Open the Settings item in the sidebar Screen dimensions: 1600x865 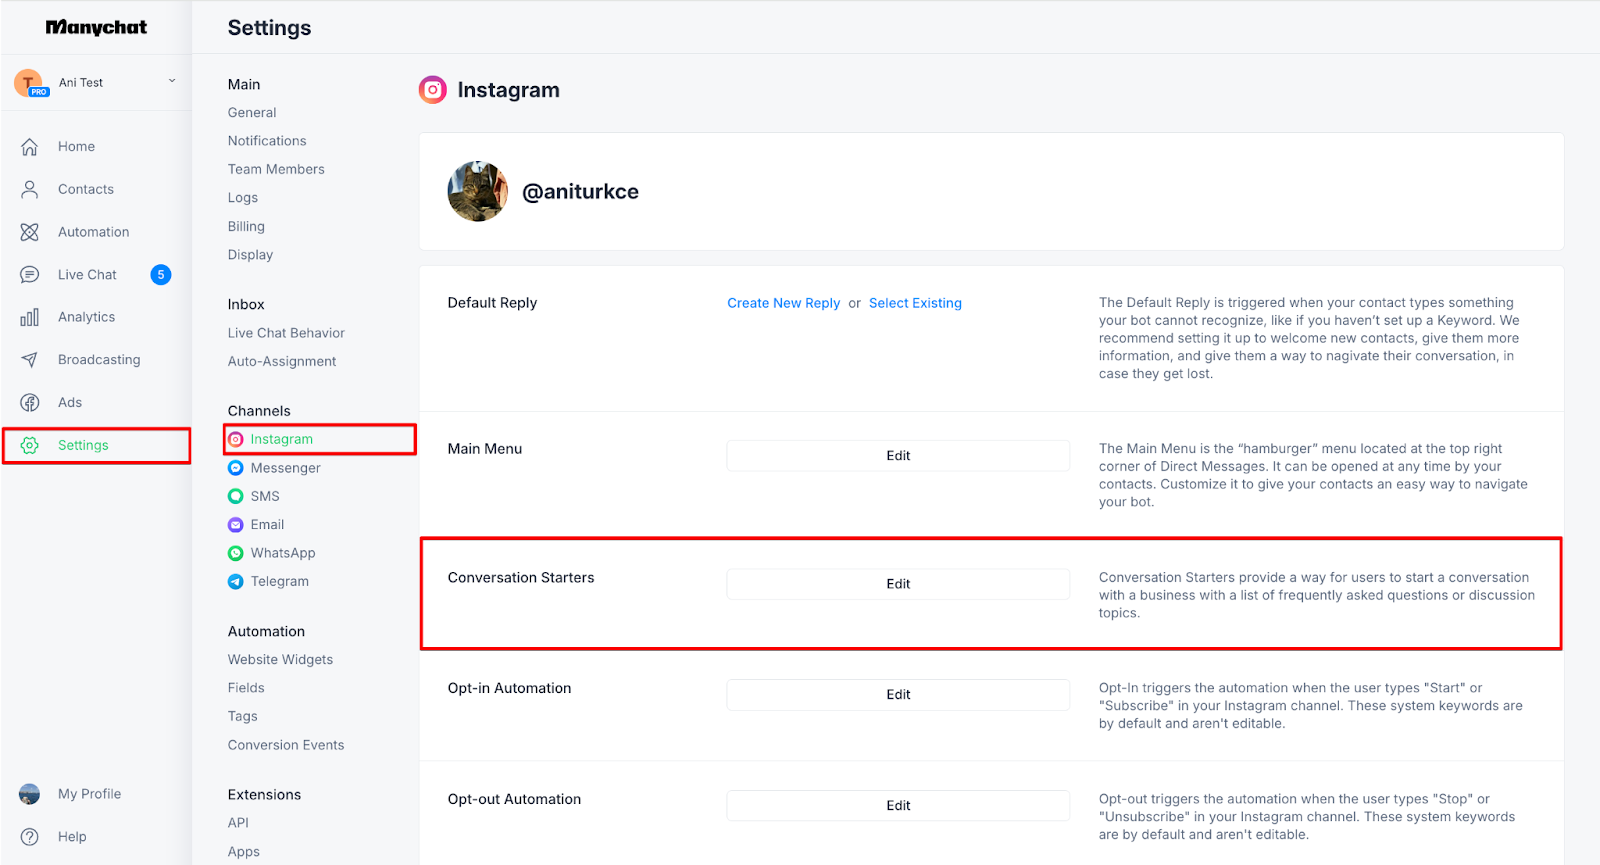click(x=96, y=446)
